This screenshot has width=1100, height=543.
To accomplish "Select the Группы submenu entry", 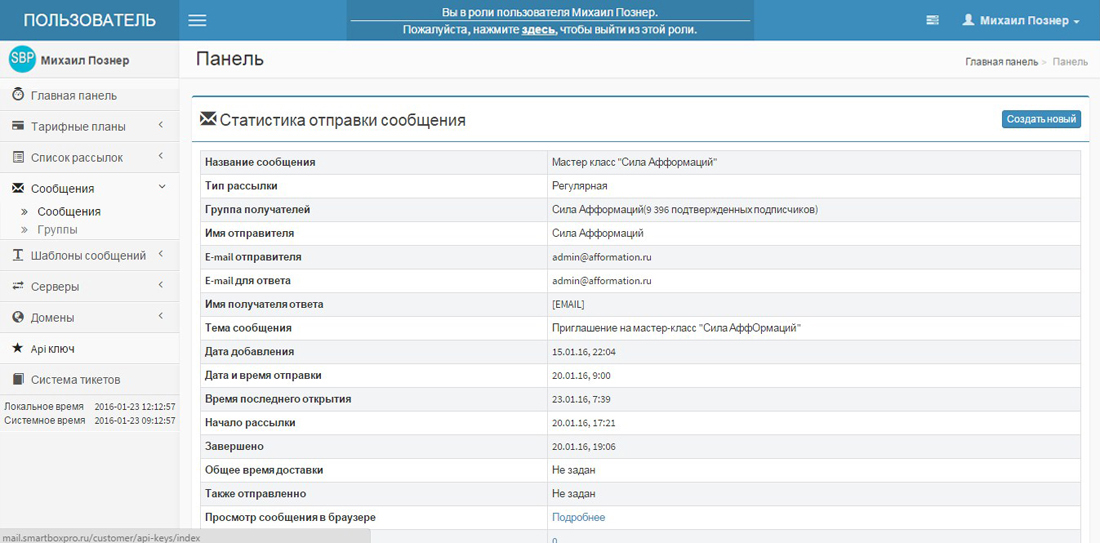I will [58, 229].
